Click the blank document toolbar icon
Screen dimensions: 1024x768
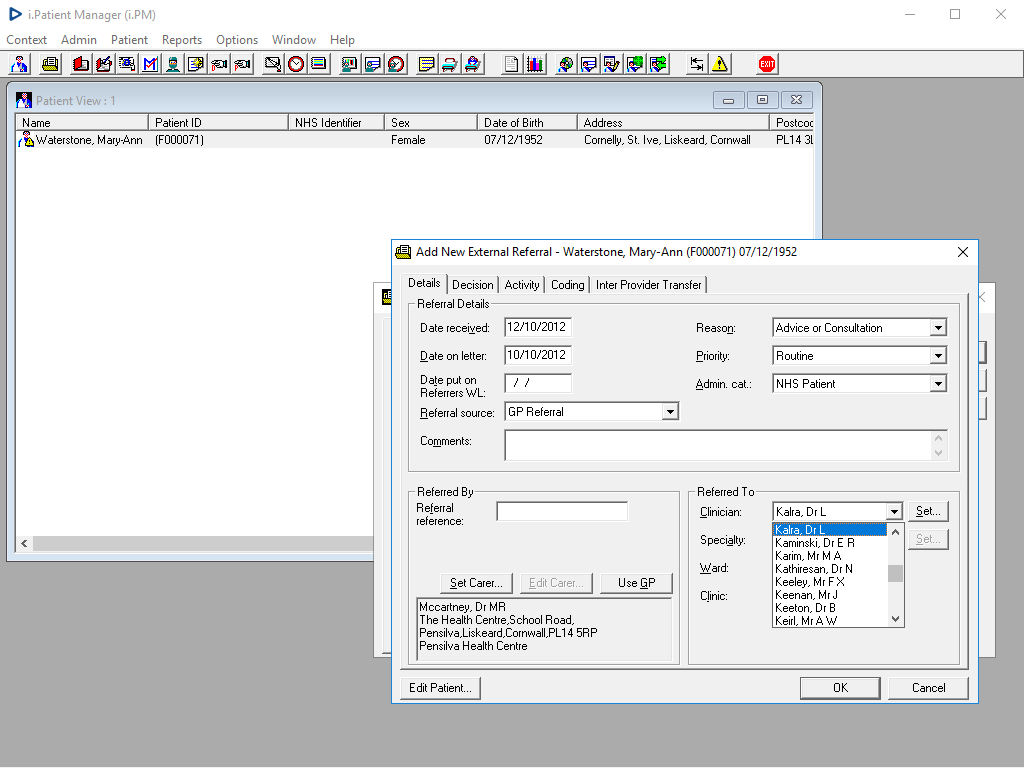pos(511,64)
